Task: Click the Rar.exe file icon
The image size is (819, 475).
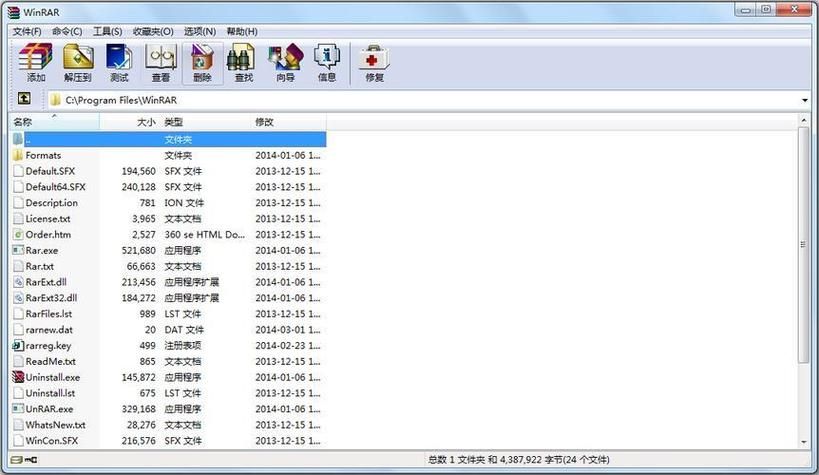Action: [18, 250]
